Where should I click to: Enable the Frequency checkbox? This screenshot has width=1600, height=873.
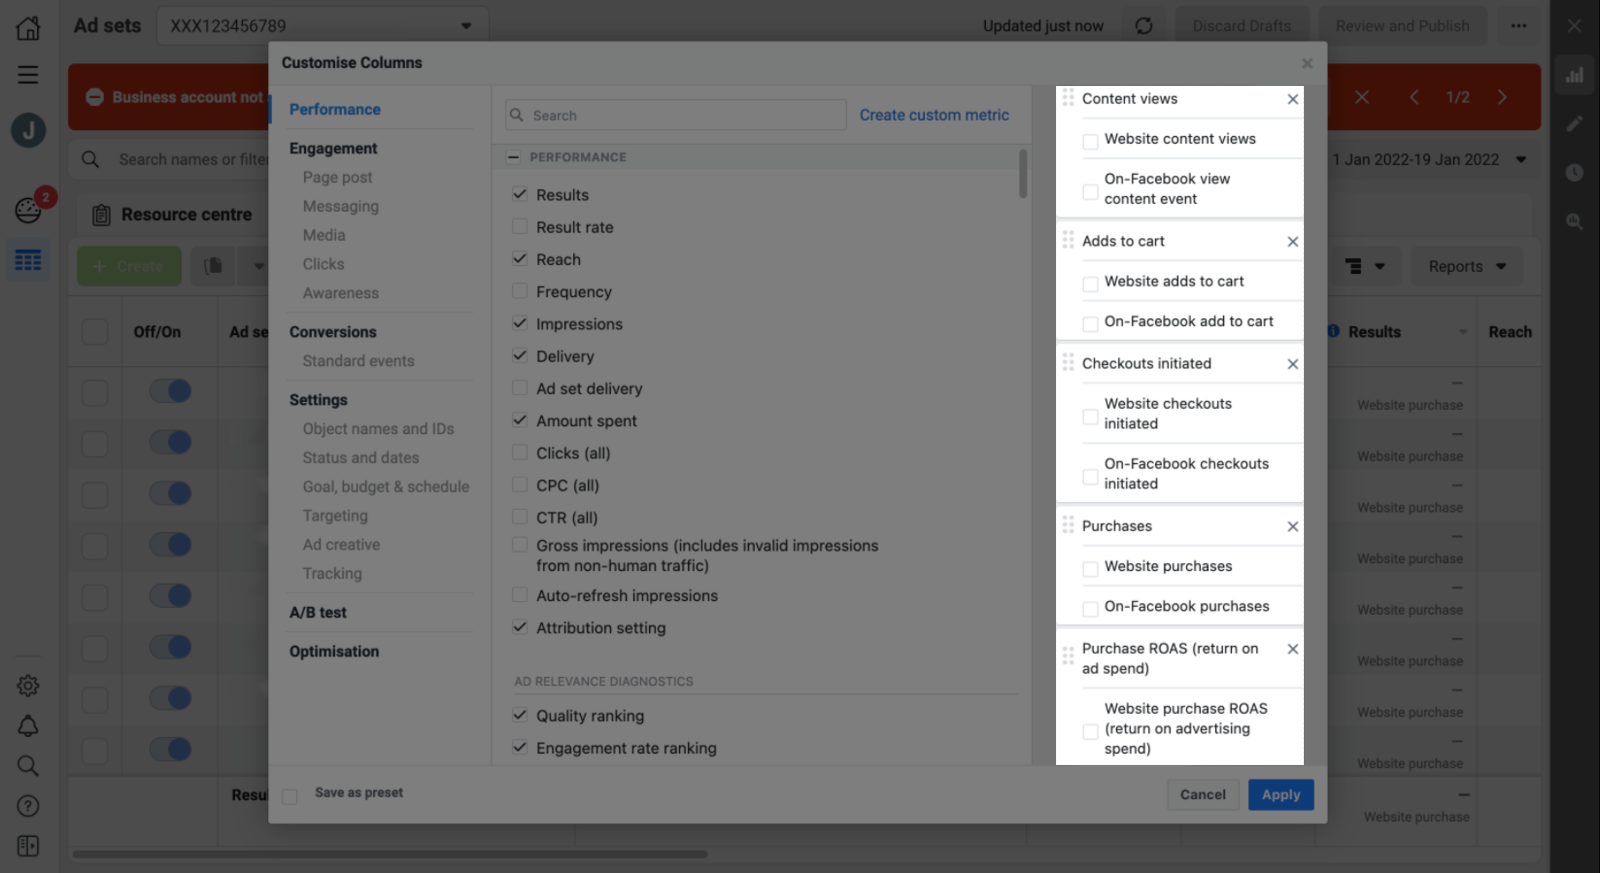click(520, 291)
